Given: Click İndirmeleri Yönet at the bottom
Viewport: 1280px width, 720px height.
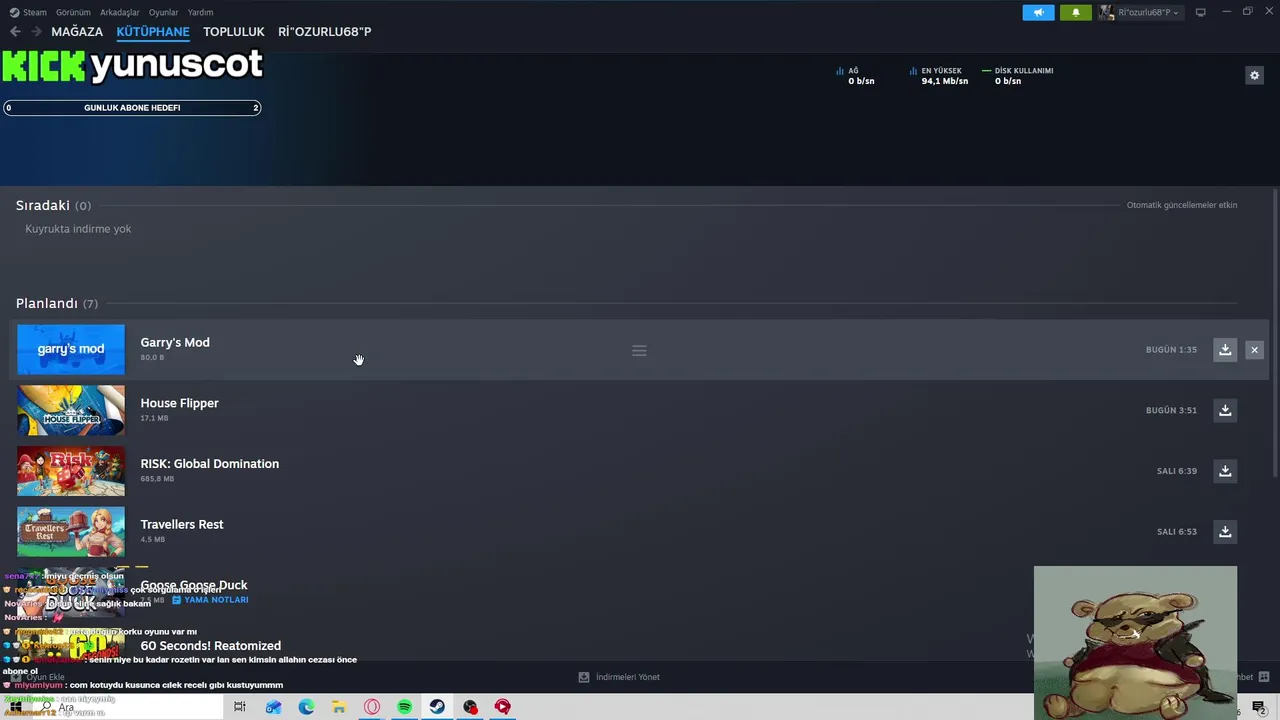Looking at the screenshot, I should tap(620, 677).
